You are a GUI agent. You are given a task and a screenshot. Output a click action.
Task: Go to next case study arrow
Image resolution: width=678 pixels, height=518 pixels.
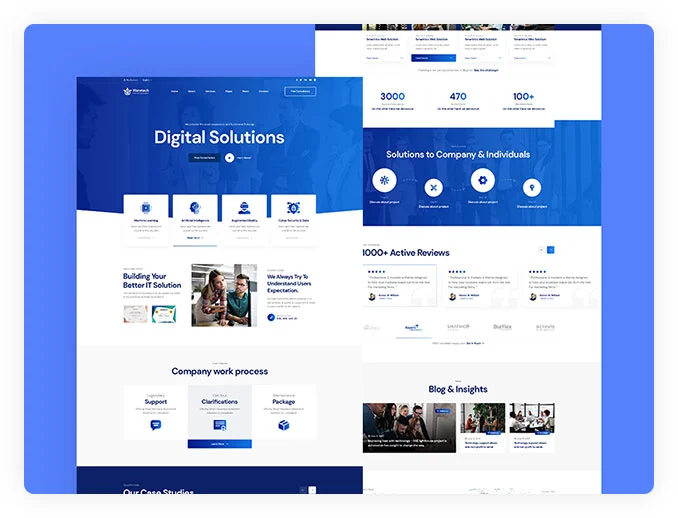click(312, 490)
